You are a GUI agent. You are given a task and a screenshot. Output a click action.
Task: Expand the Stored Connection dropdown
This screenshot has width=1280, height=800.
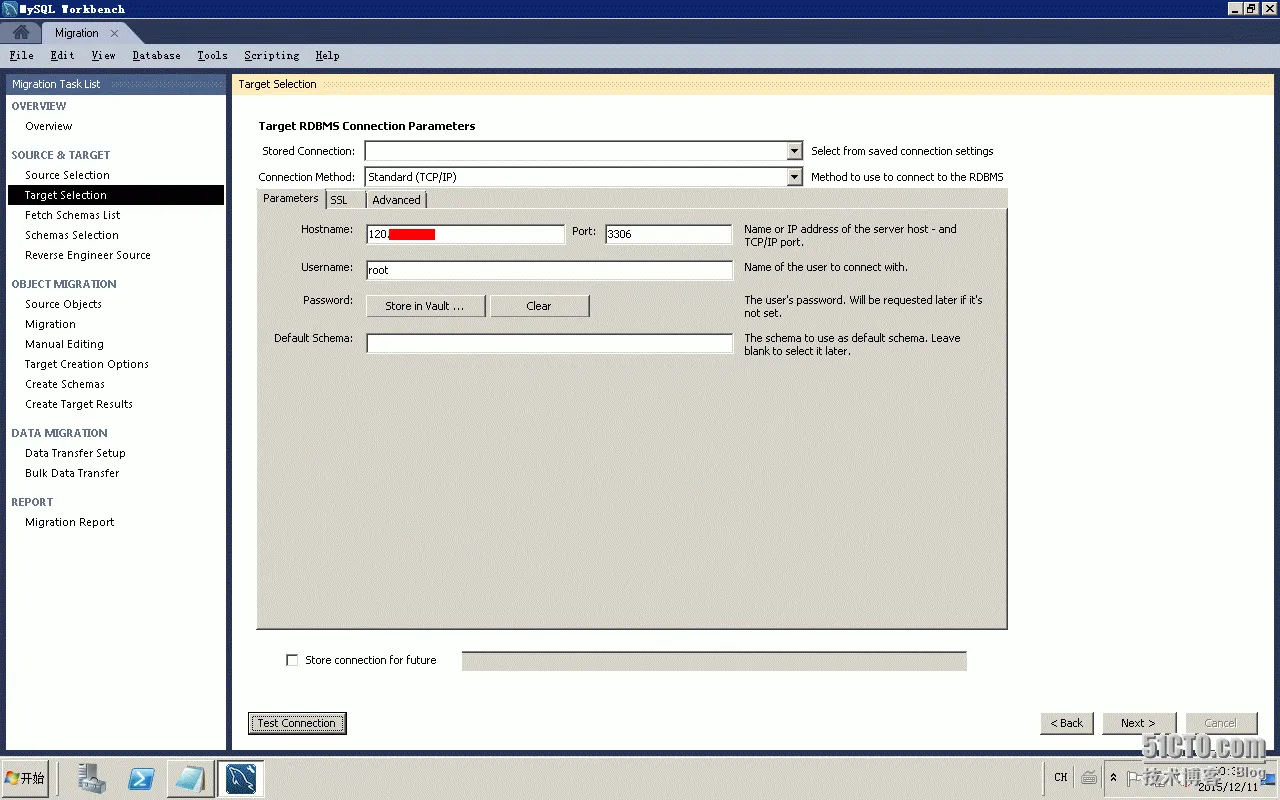794,151
